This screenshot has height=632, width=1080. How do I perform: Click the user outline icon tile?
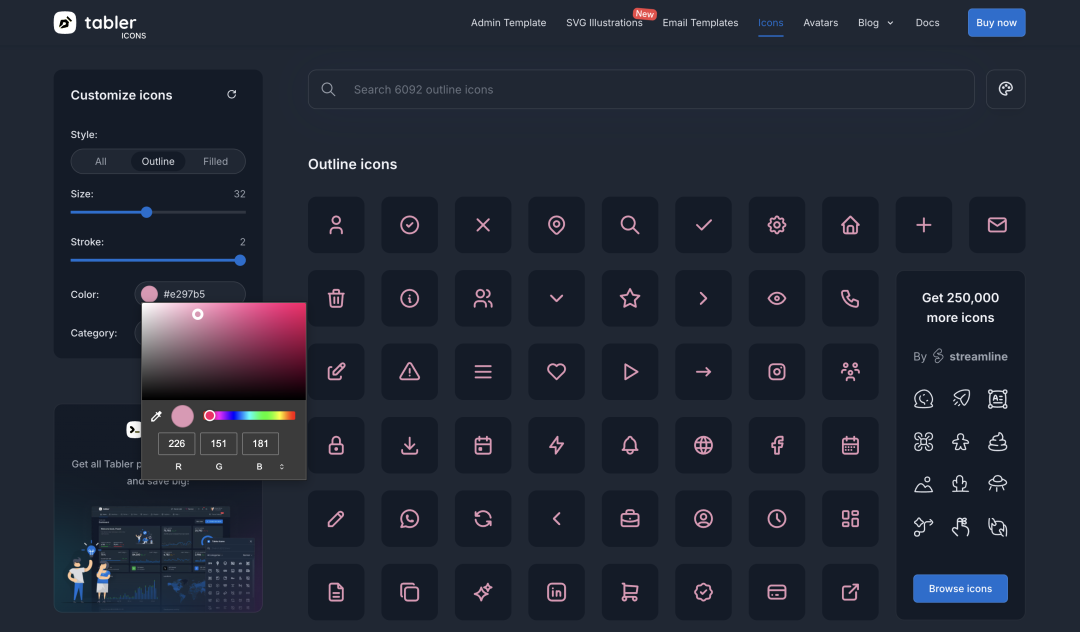click(336, 225)
